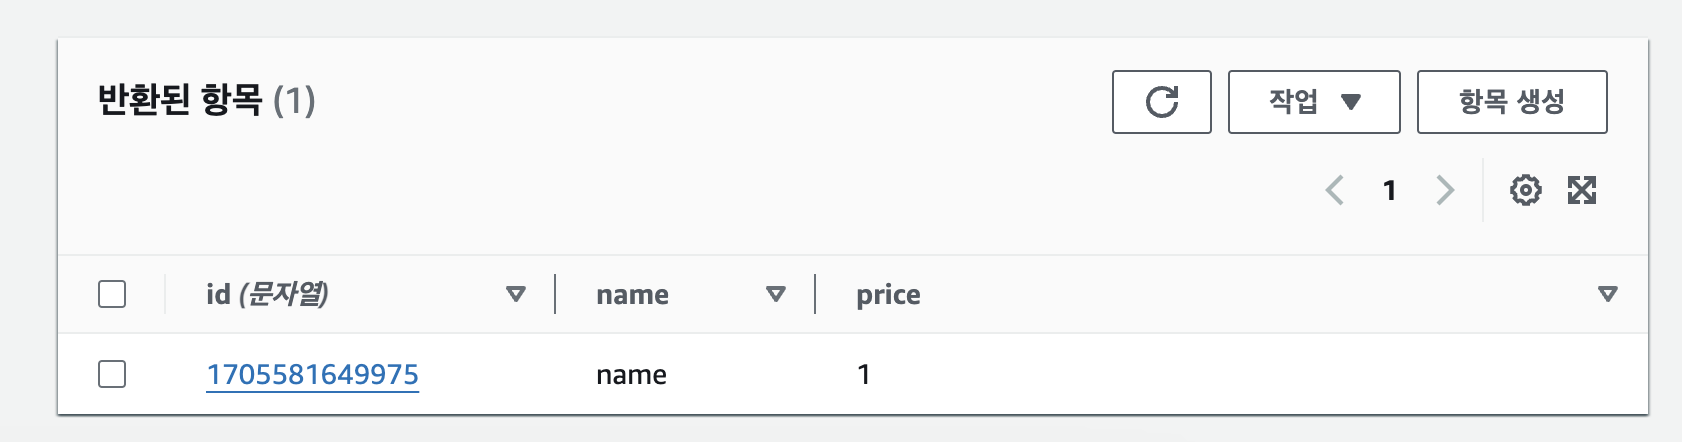Open id column filter arrow

516,294
